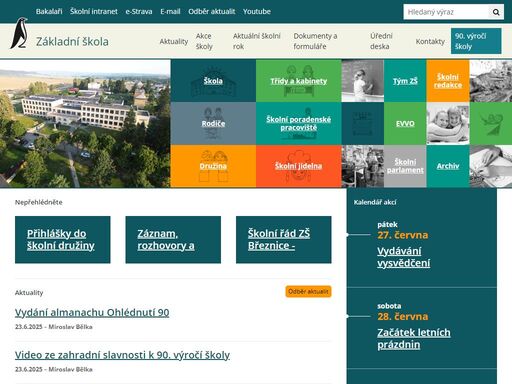Click the aerial school building photo
The height and width of the screenshot is (384, 512).
click(x=85, y=123)
